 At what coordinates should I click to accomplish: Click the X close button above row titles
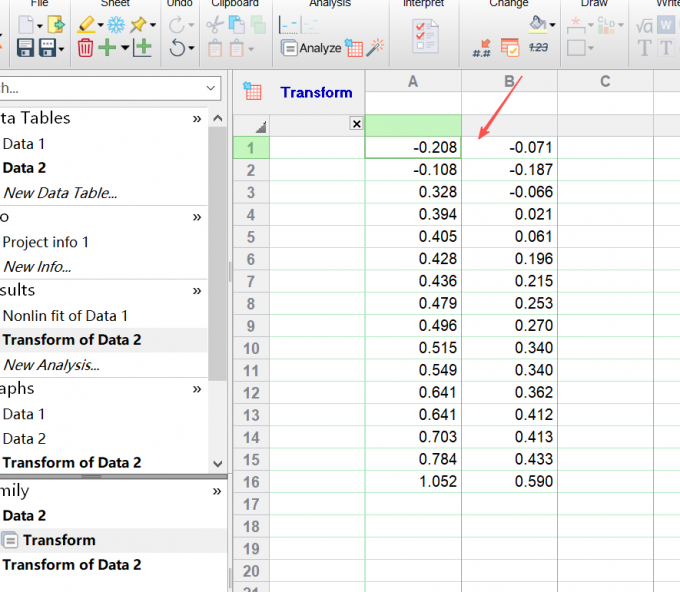[x=356, y=124]
